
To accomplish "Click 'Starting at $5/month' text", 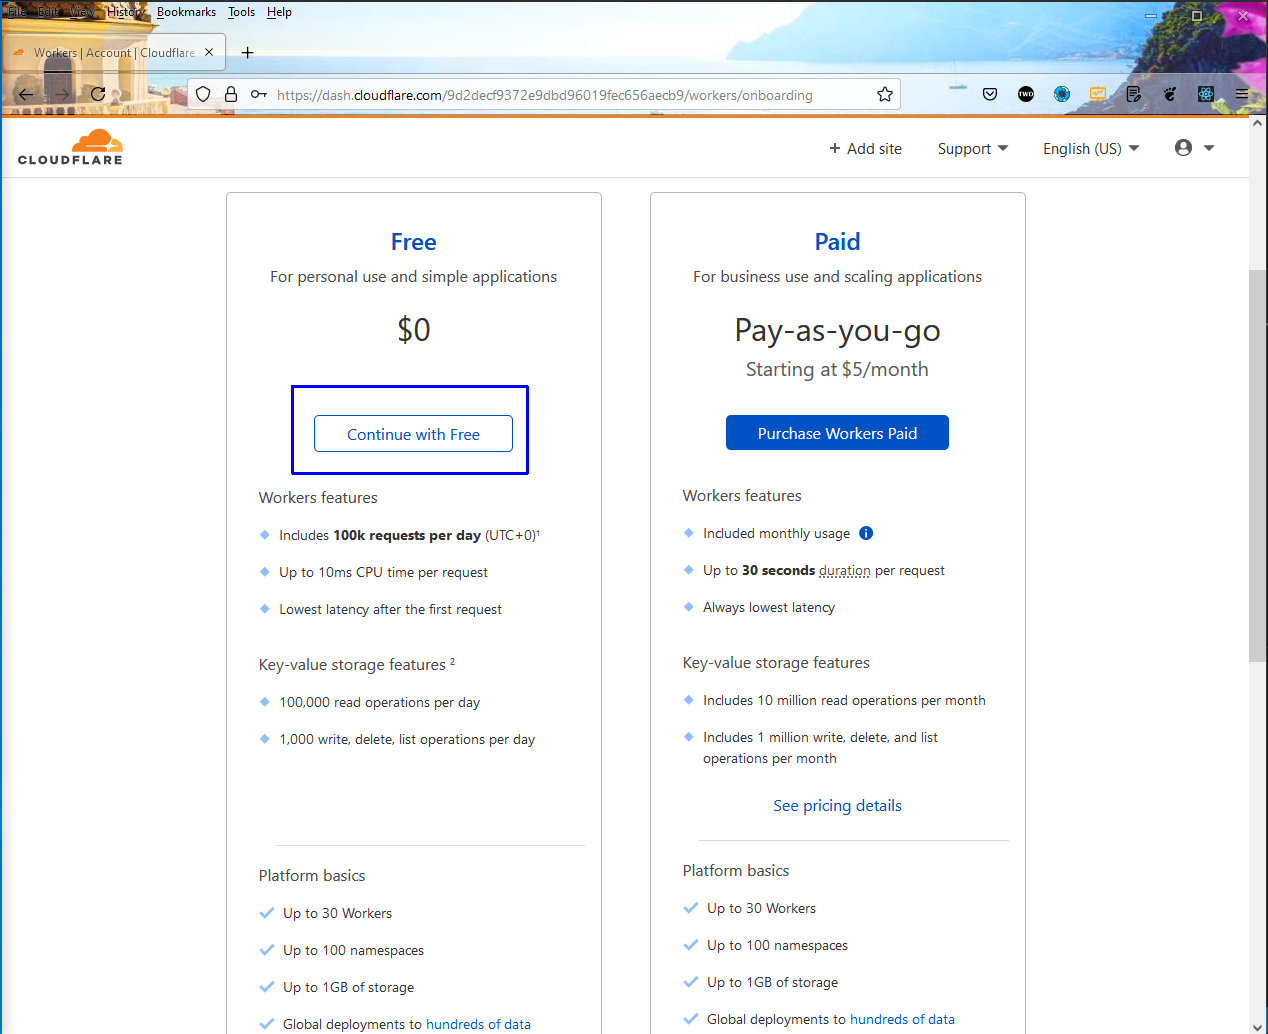I will pos(837,369).
